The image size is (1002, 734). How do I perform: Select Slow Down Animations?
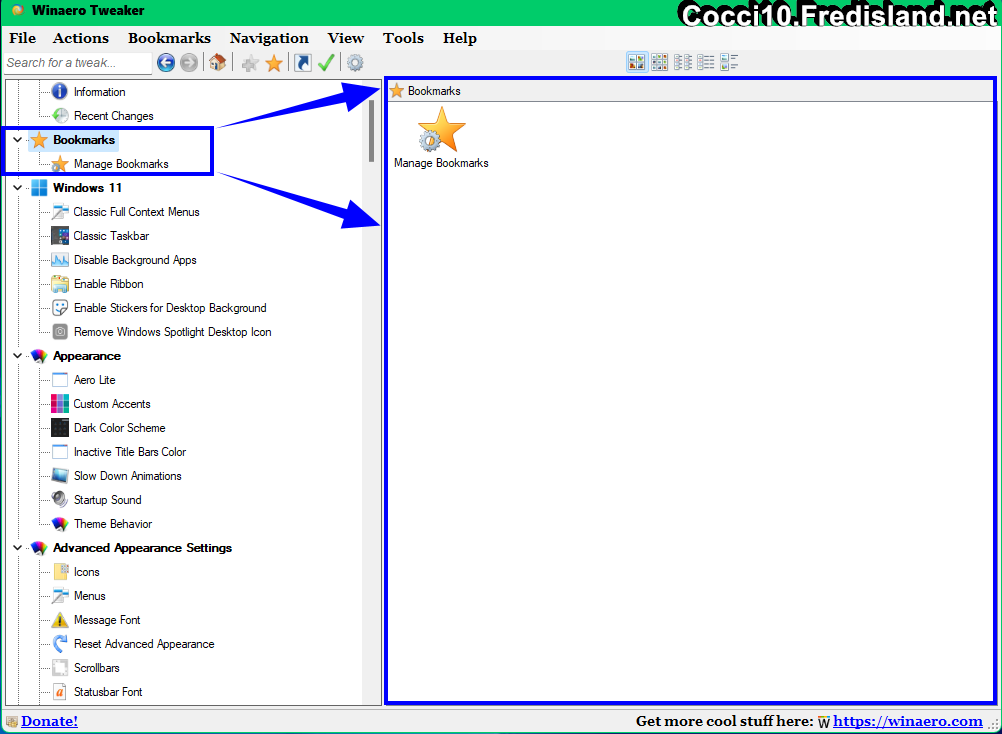127,476
